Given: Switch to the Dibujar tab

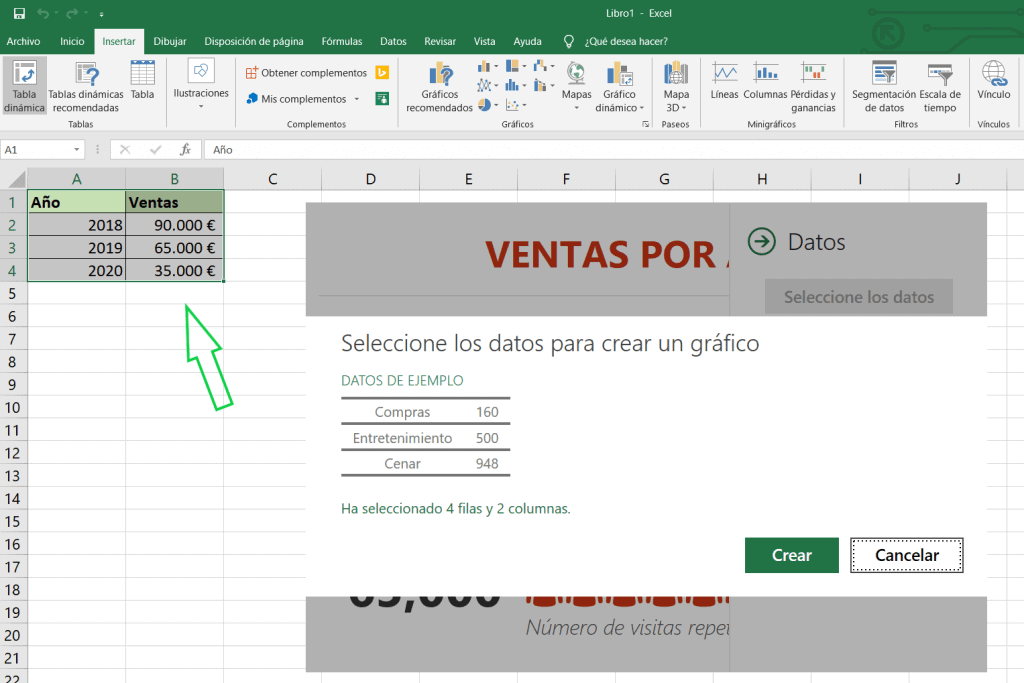Looking at the screenshot, I should point(170,41).
